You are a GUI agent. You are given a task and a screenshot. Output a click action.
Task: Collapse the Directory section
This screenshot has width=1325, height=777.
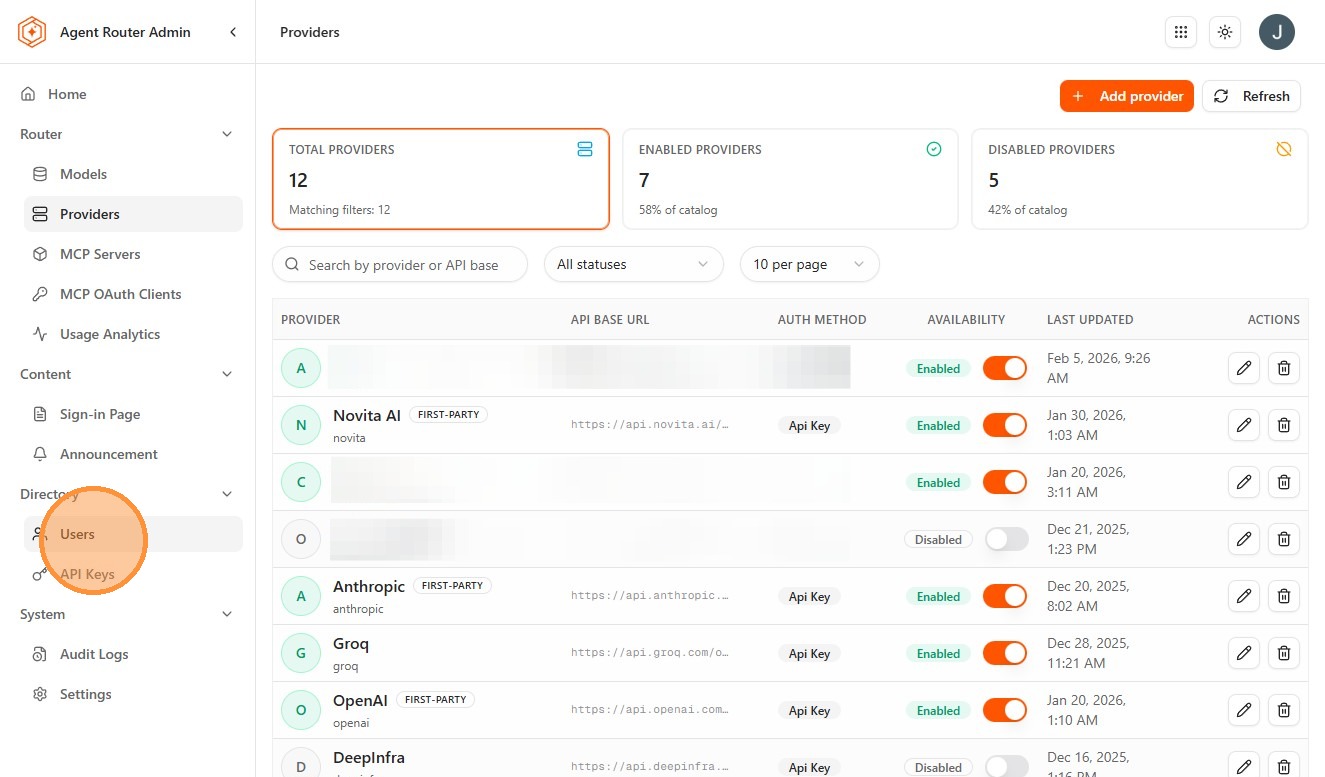coord(227,494)
